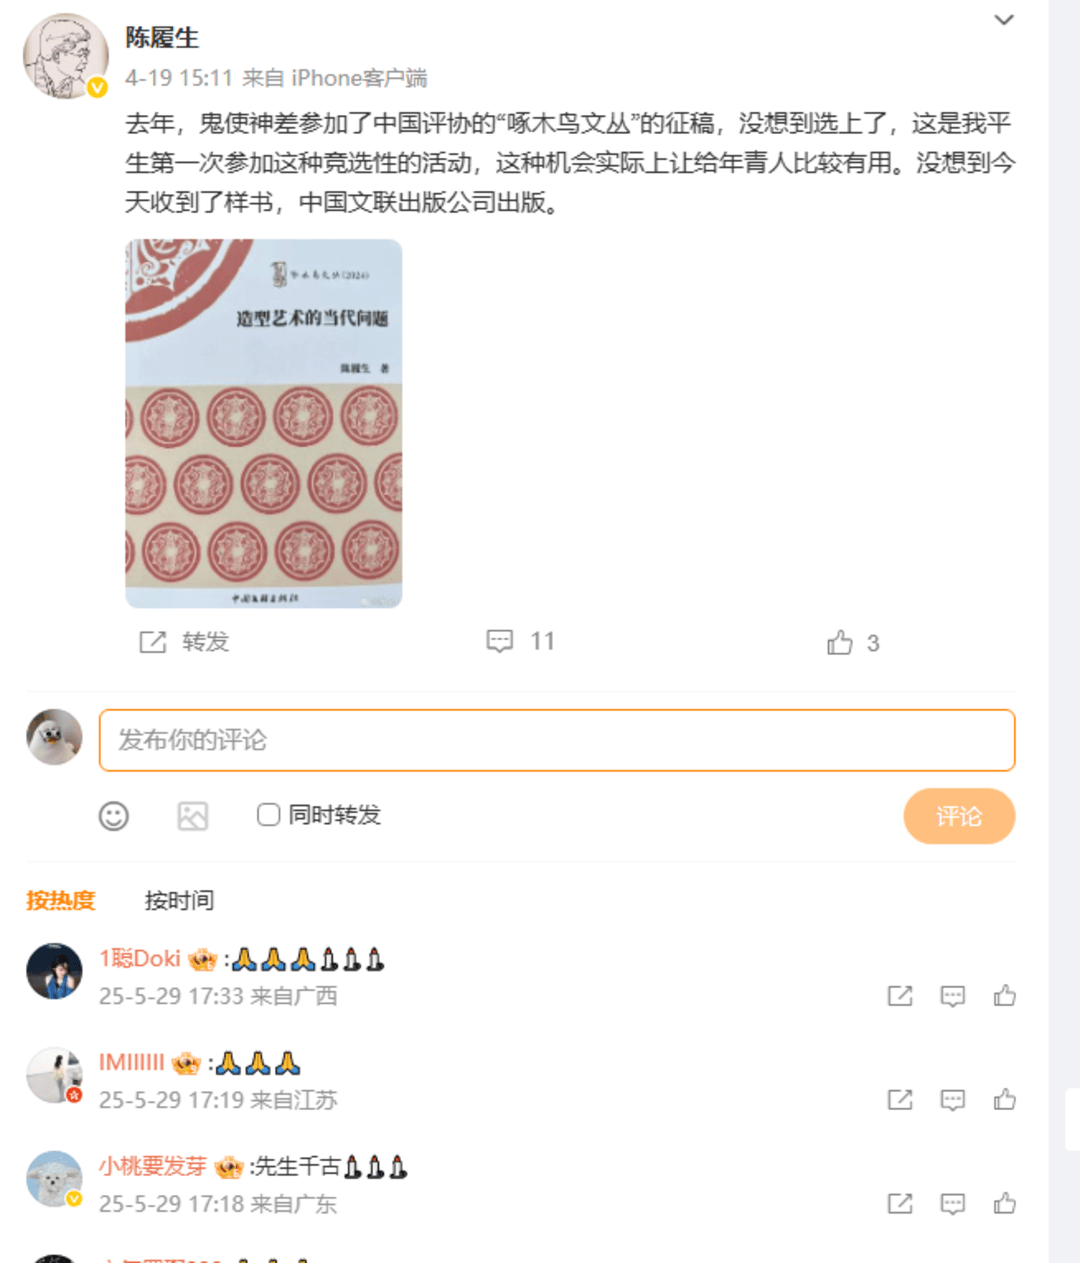
Task: Repost 小桃要发芽's comment via the share icon
Action: click(x=900, y=1203)
